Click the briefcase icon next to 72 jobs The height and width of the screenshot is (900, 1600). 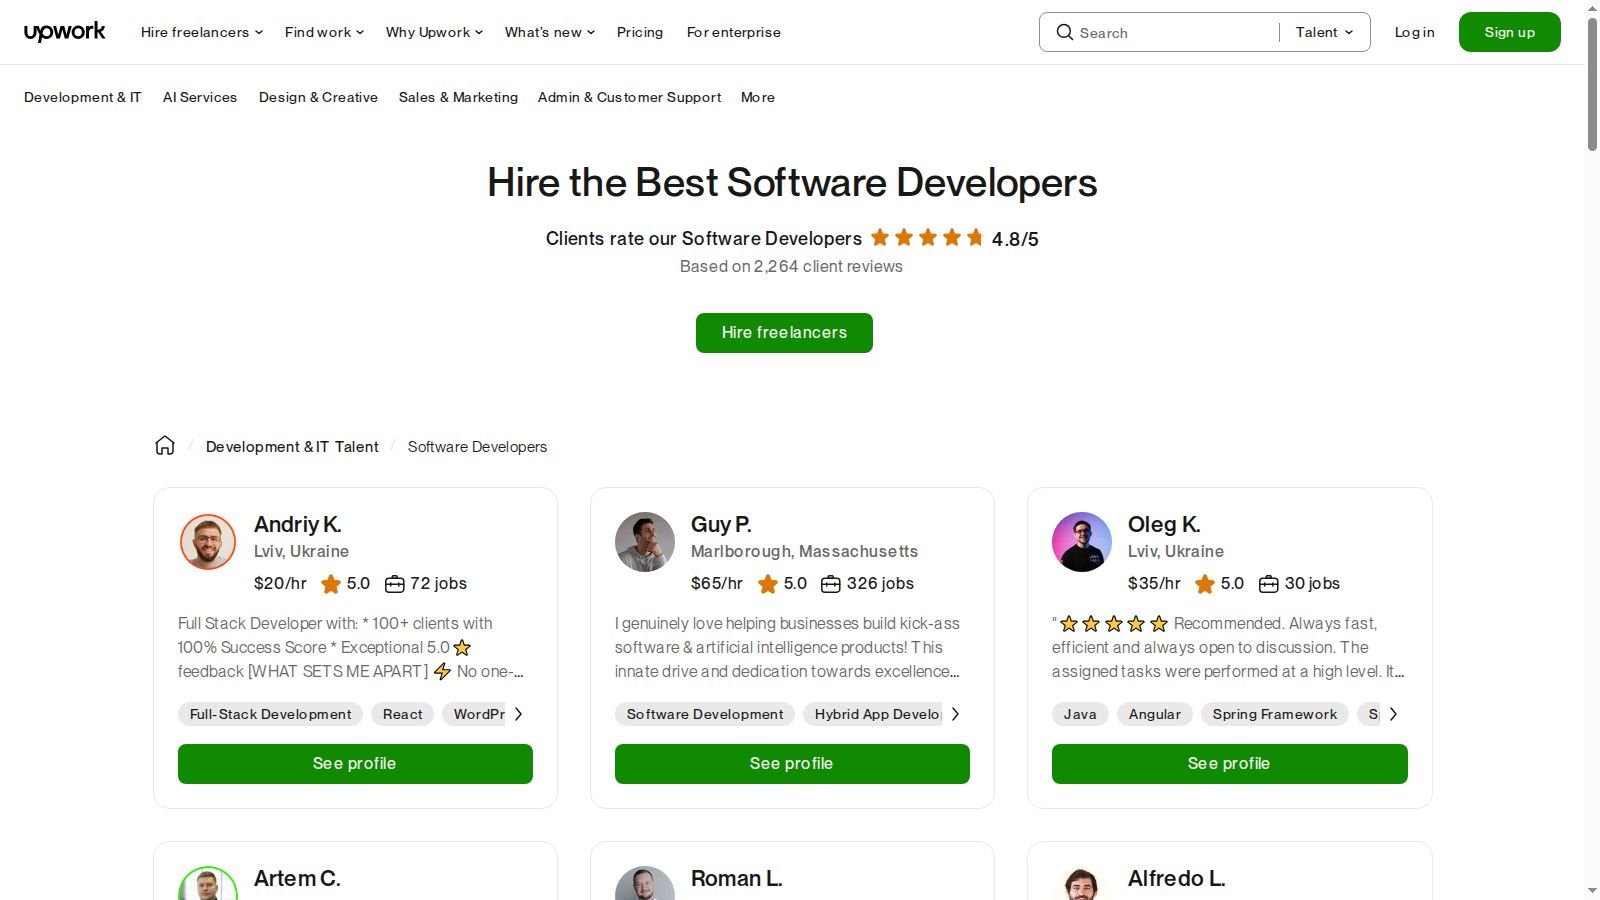coord(394,583)
